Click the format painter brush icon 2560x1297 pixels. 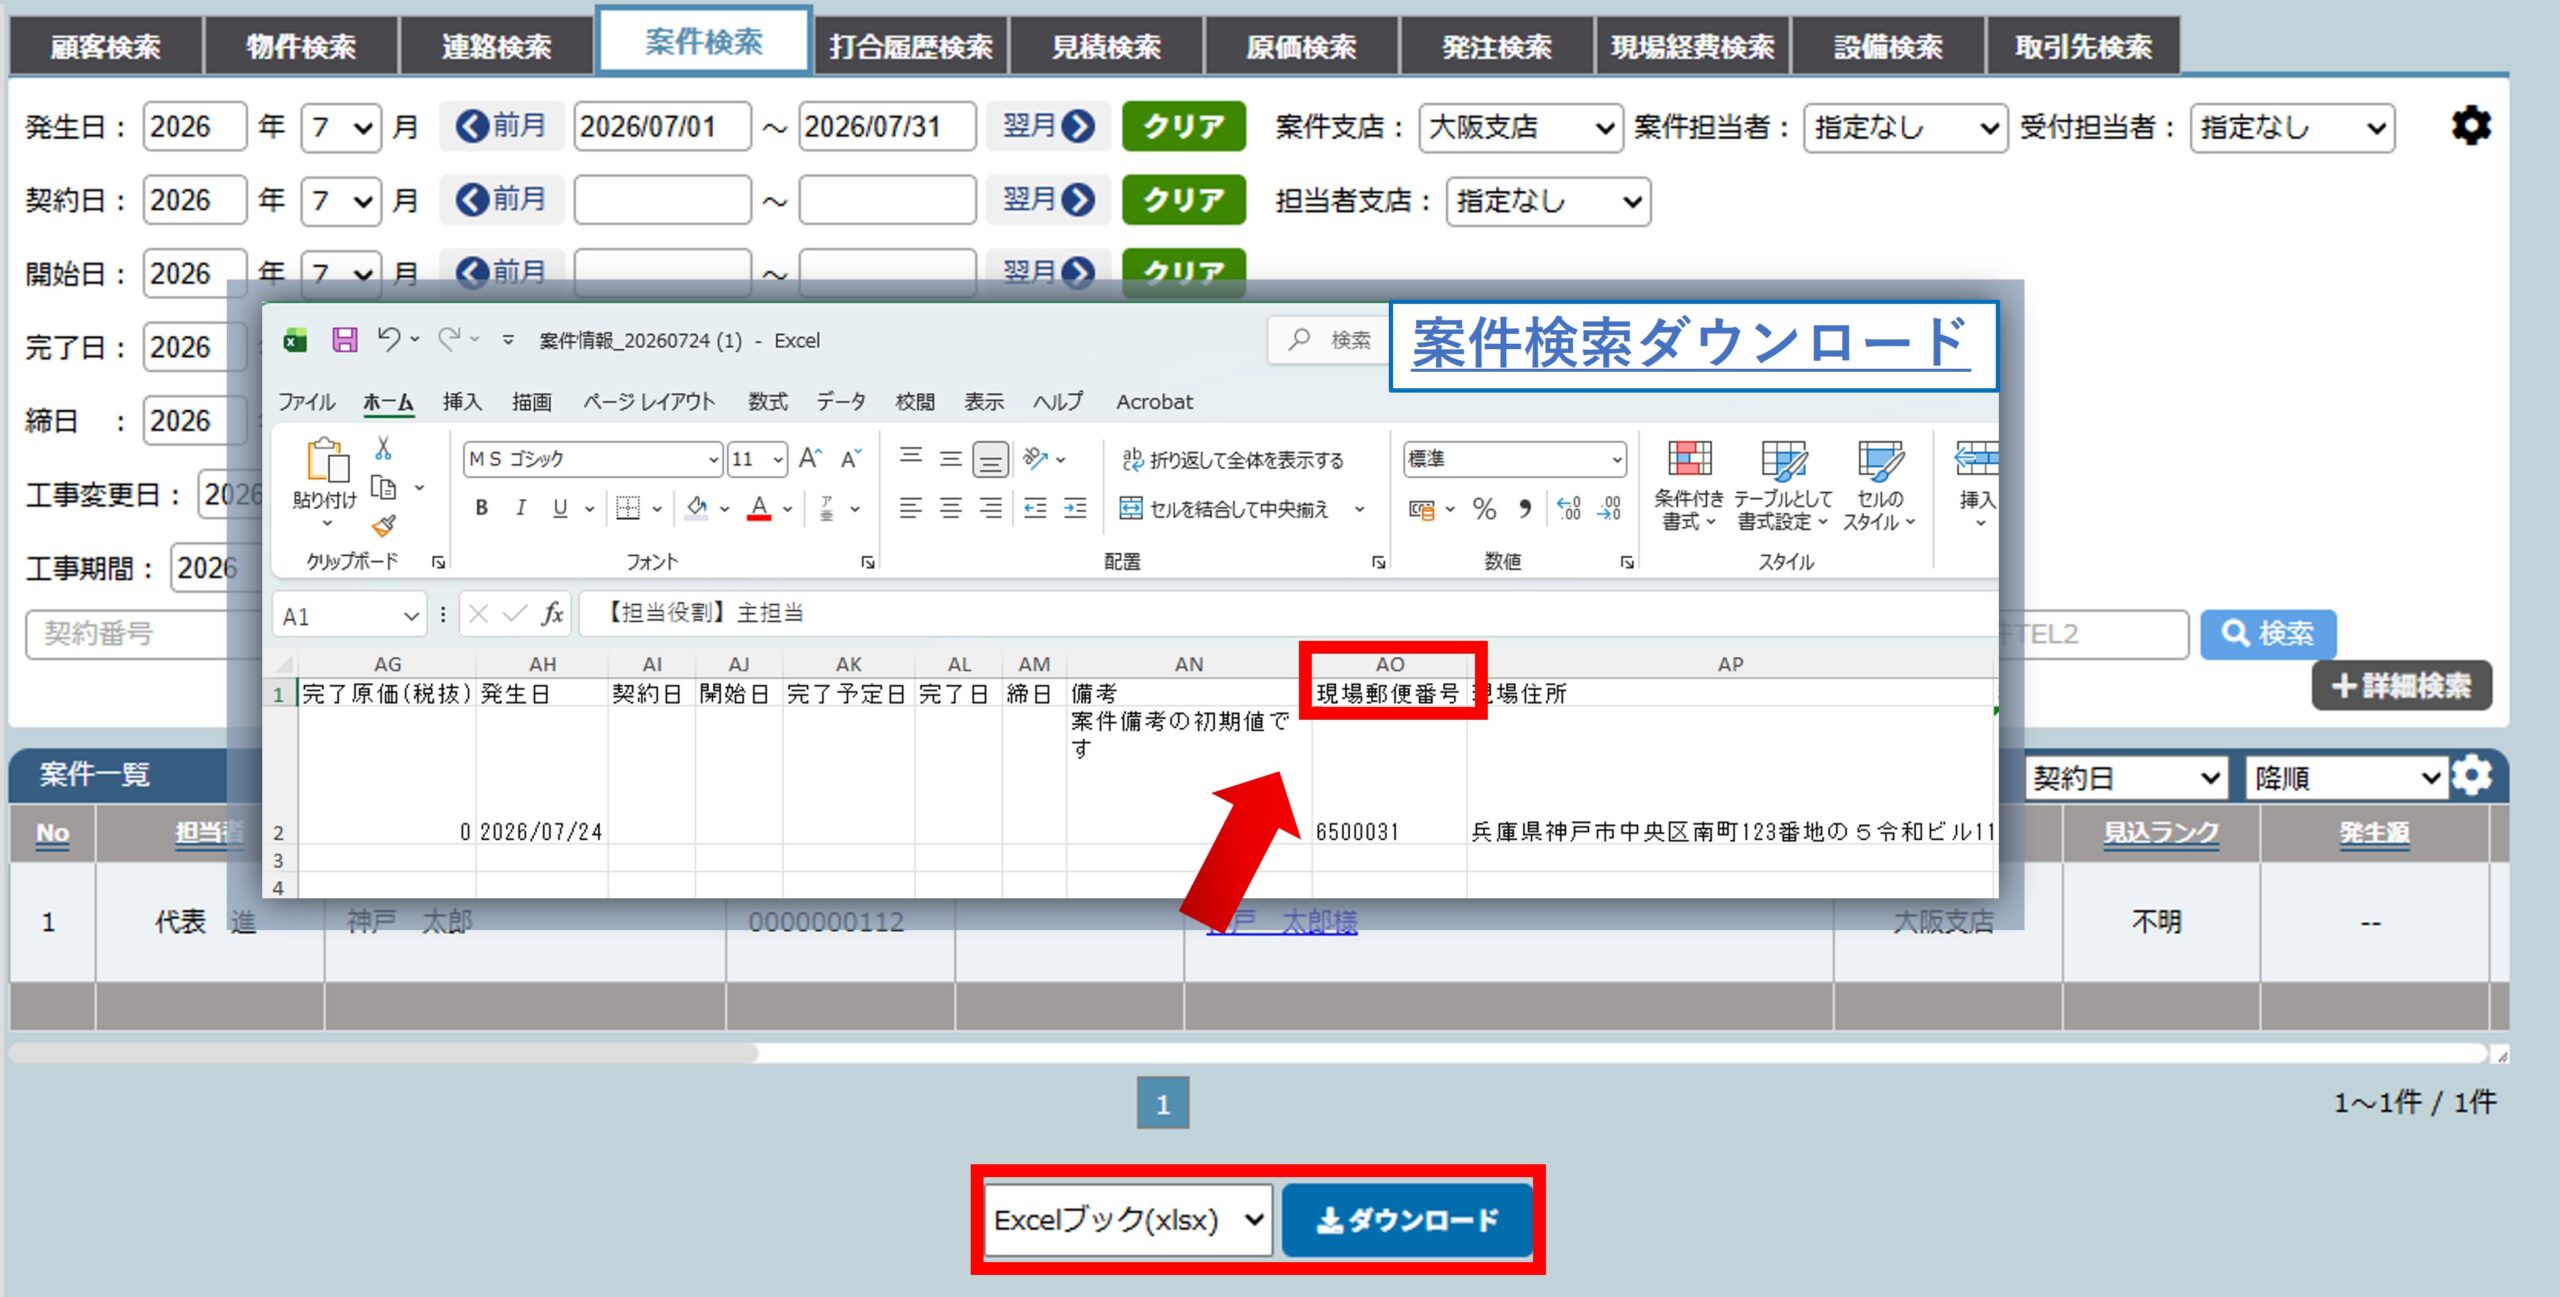(383, 525)
